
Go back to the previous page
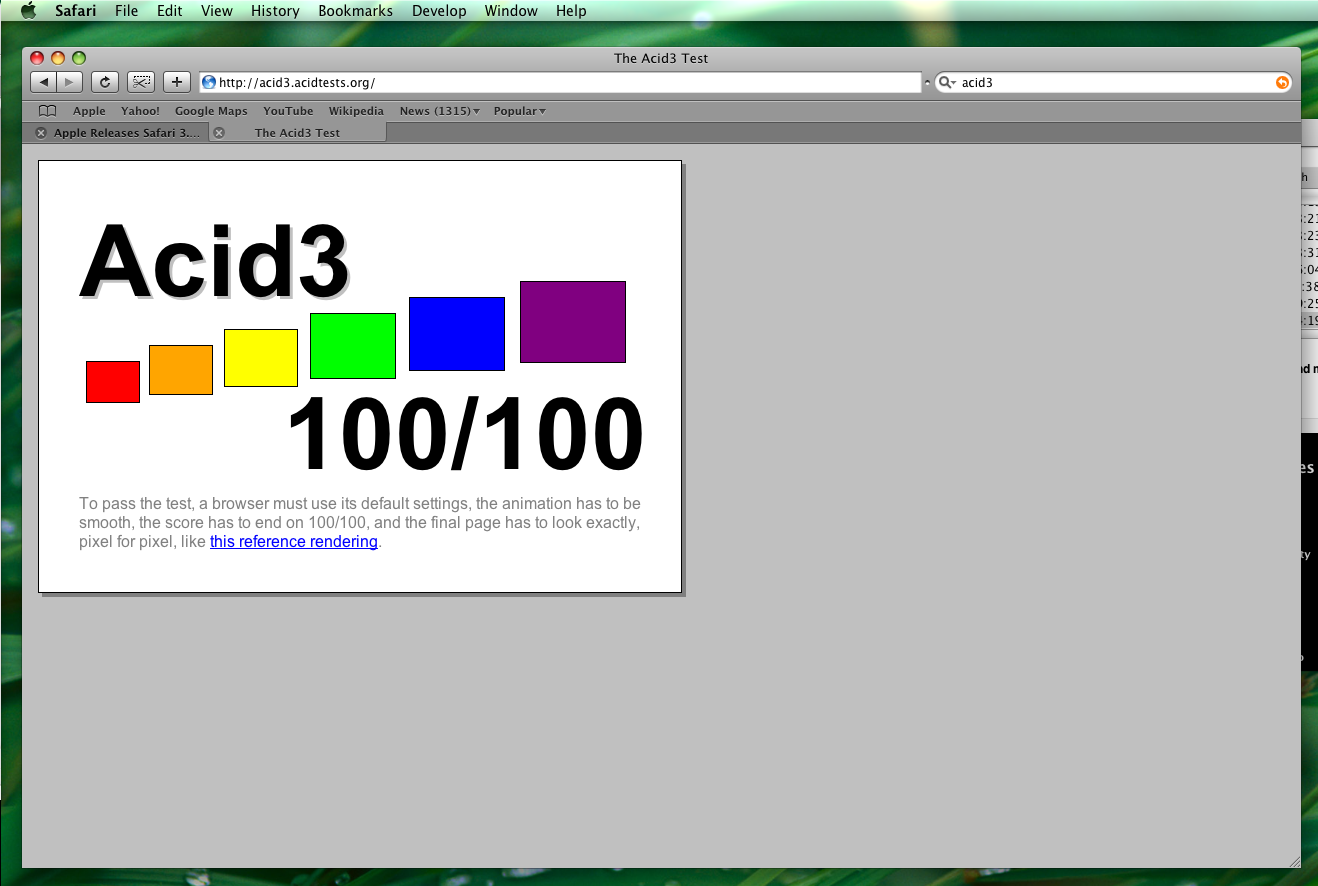[44, 82]
